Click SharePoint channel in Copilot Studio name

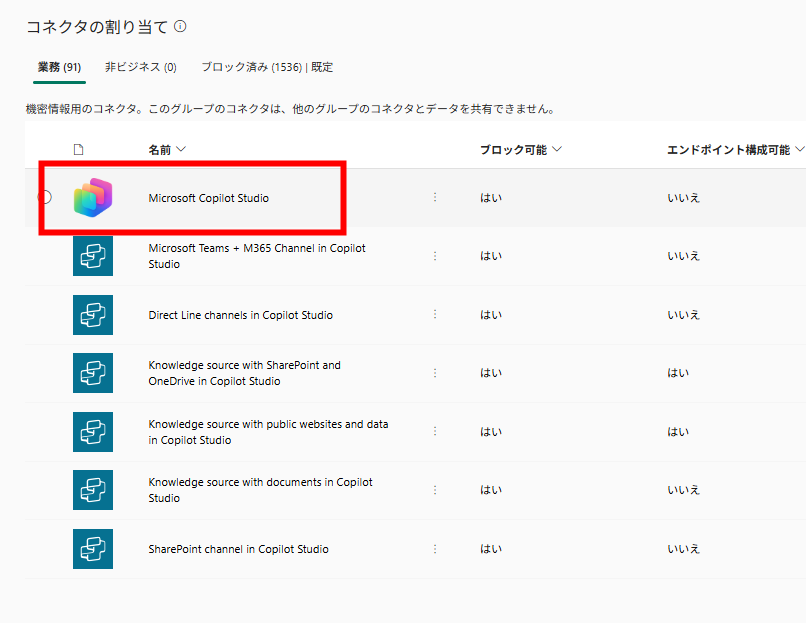(239, 549)
